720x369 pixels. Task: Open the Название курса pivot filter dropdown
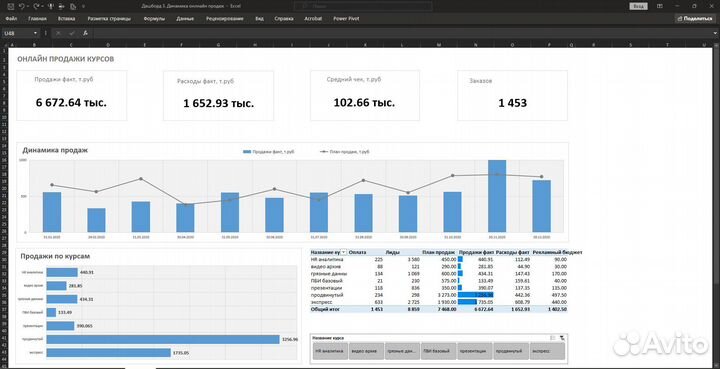click(x=343, y=252)
